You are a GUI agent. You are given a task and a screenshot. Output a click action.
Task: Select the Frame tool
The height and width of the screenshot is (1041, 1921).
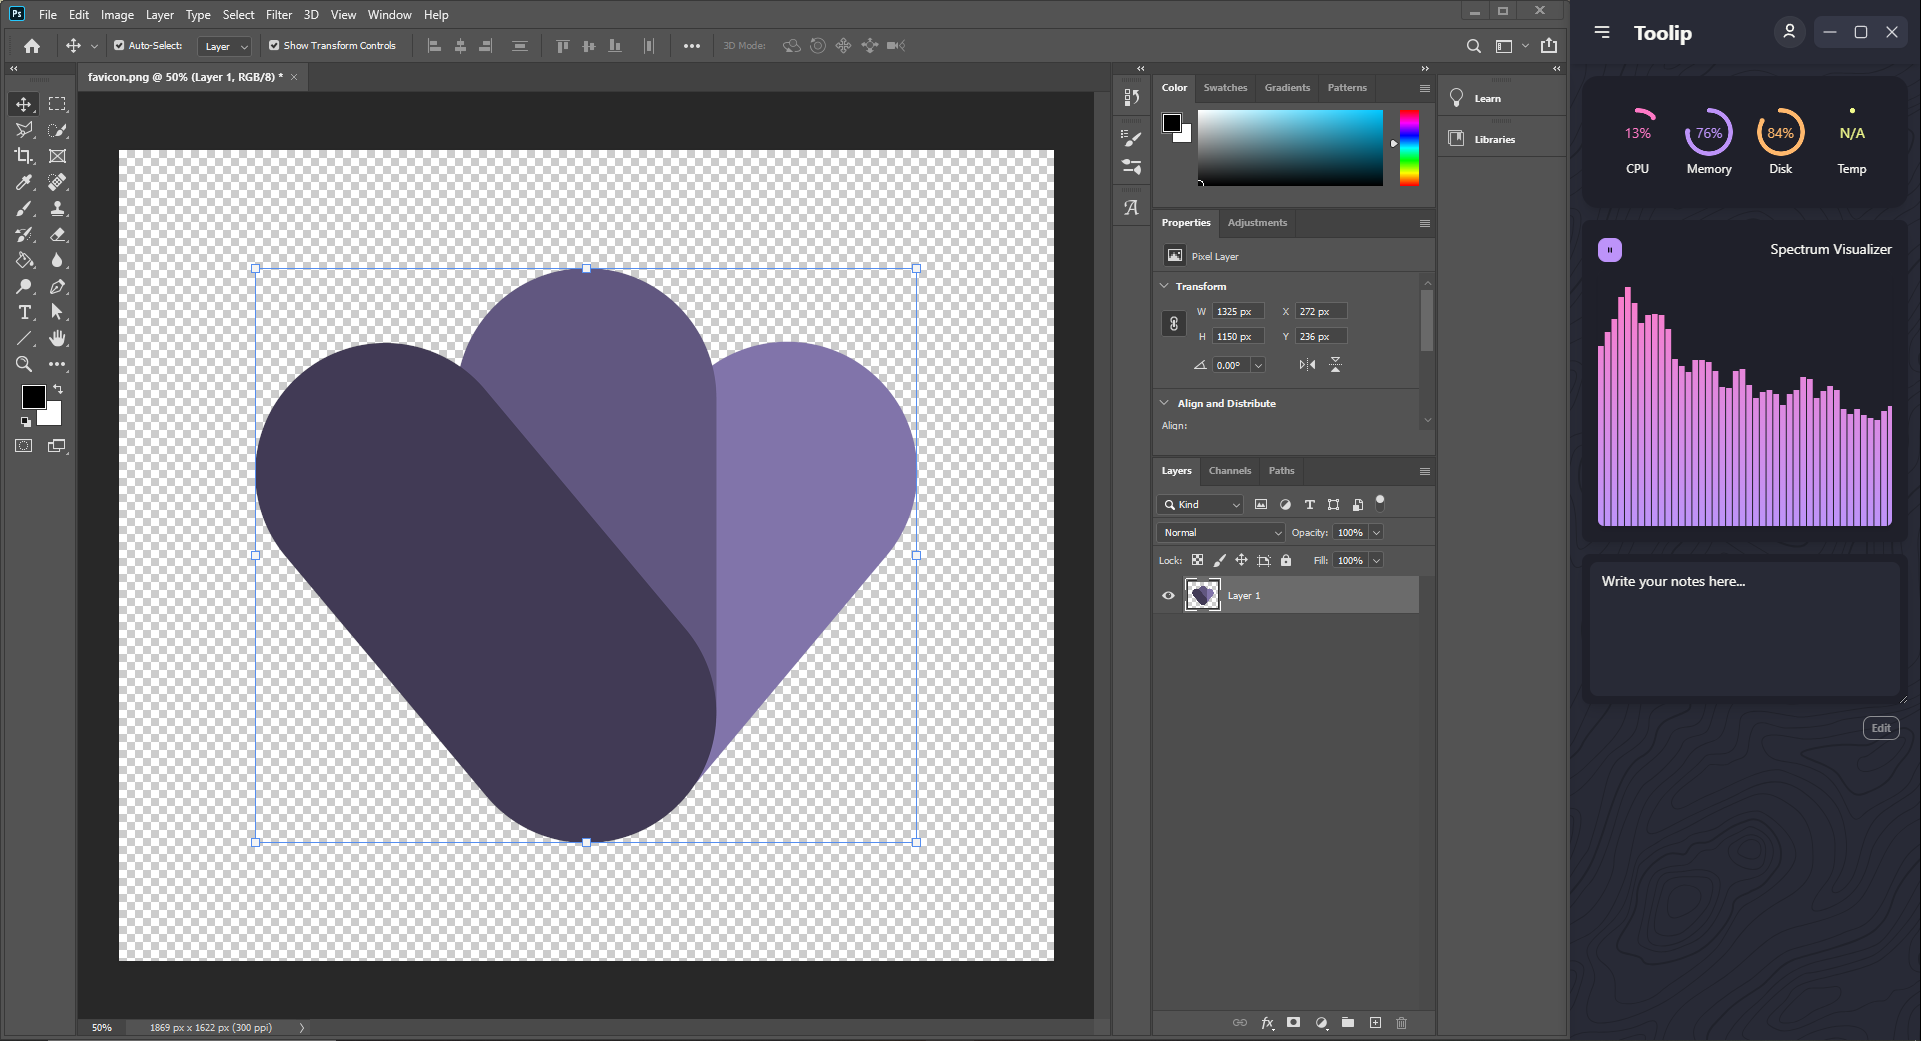tap(58, 156)
